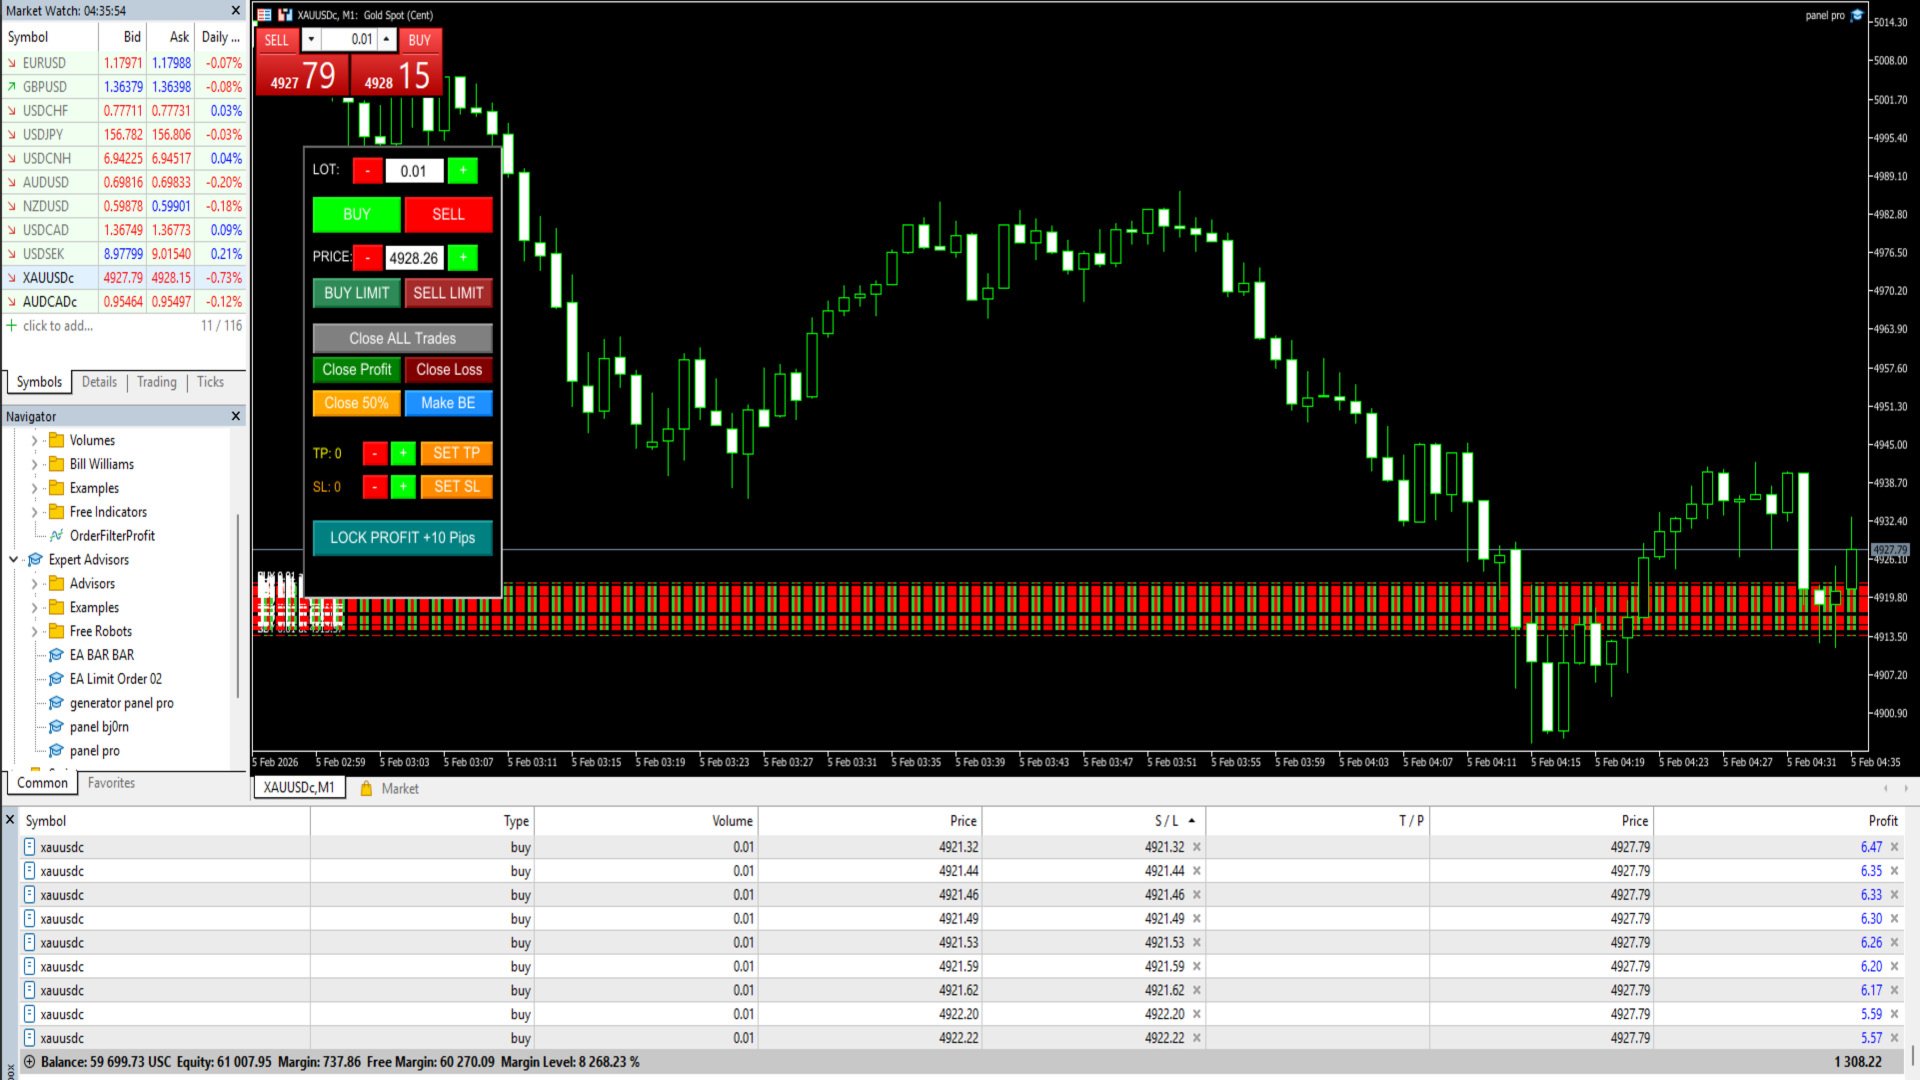This screenshot has width=1920, height=1080.
Task: Click the PRICE input field 4928.26
Action: [413, 258]
